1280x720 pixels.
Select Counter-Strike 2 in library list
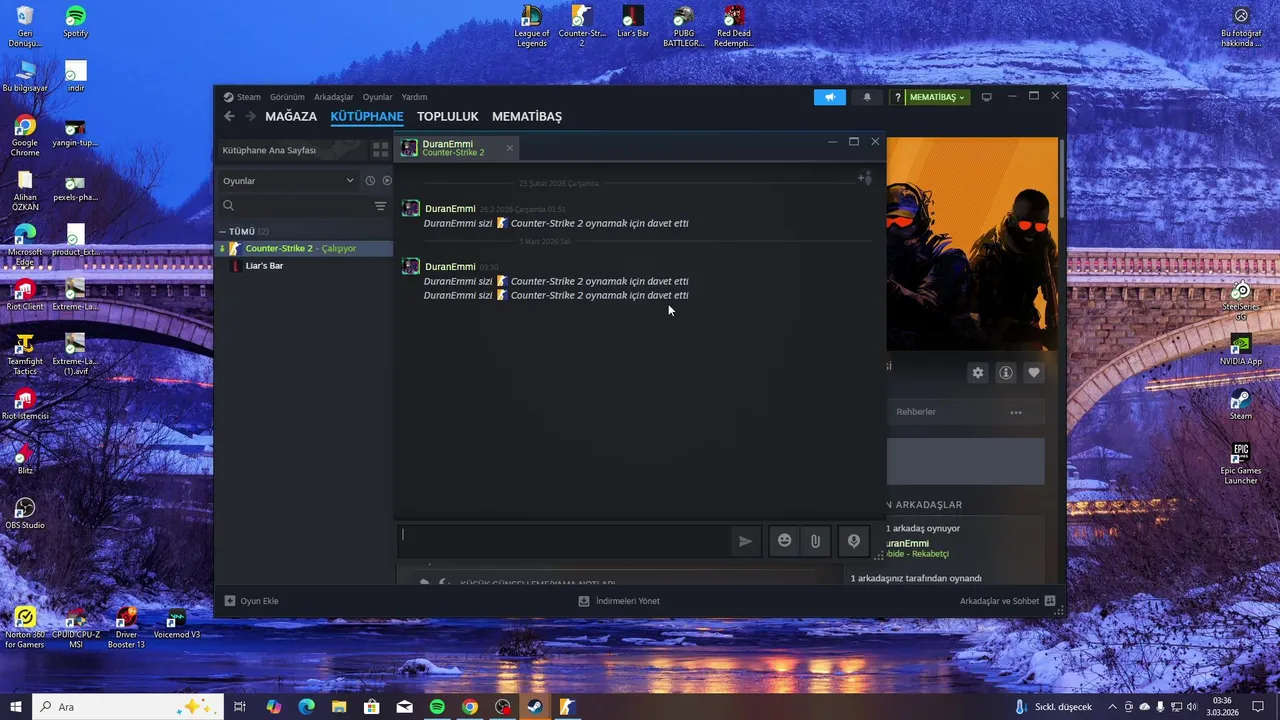coord(305,248)
